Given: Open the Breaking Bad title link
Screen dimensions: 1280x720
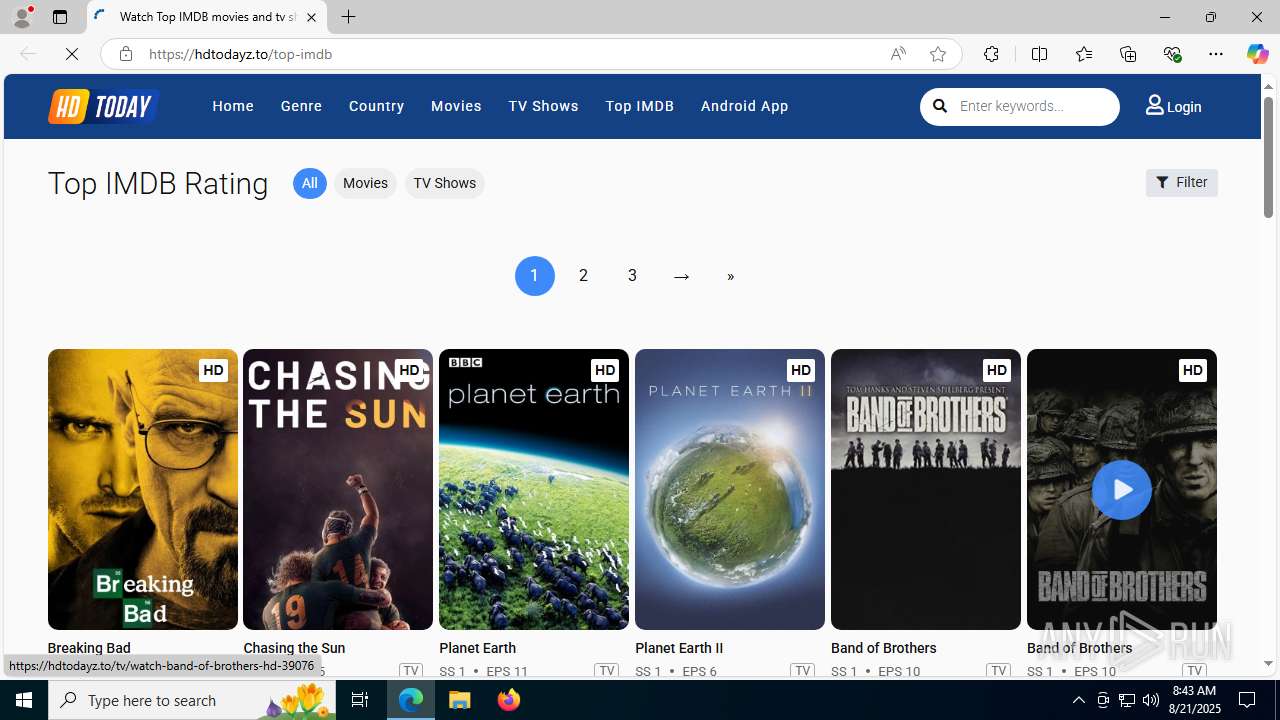Looking at the screenshot, I should pos(89,648).
